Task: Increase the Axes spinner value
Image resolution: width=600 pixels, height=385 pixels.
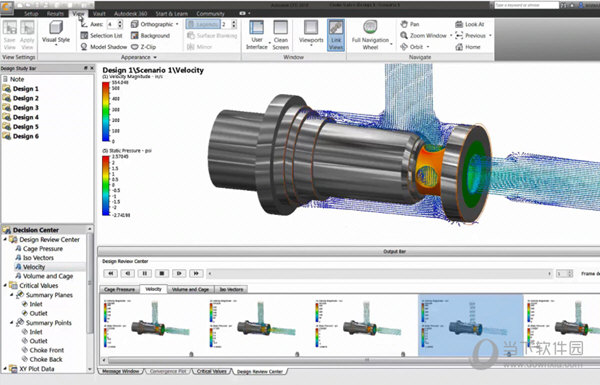Action: 120,22
